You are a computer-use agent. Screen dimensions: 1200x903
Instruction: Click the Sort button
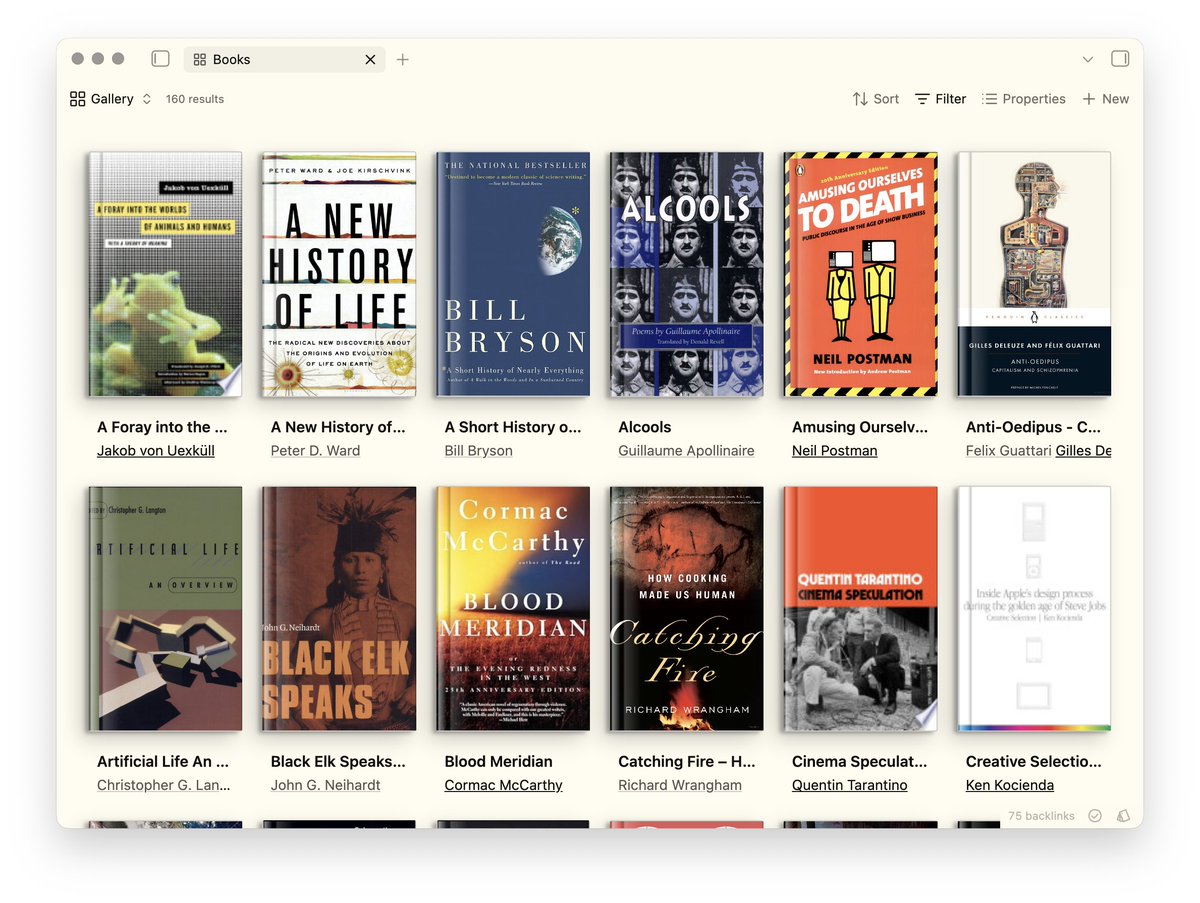875,99
